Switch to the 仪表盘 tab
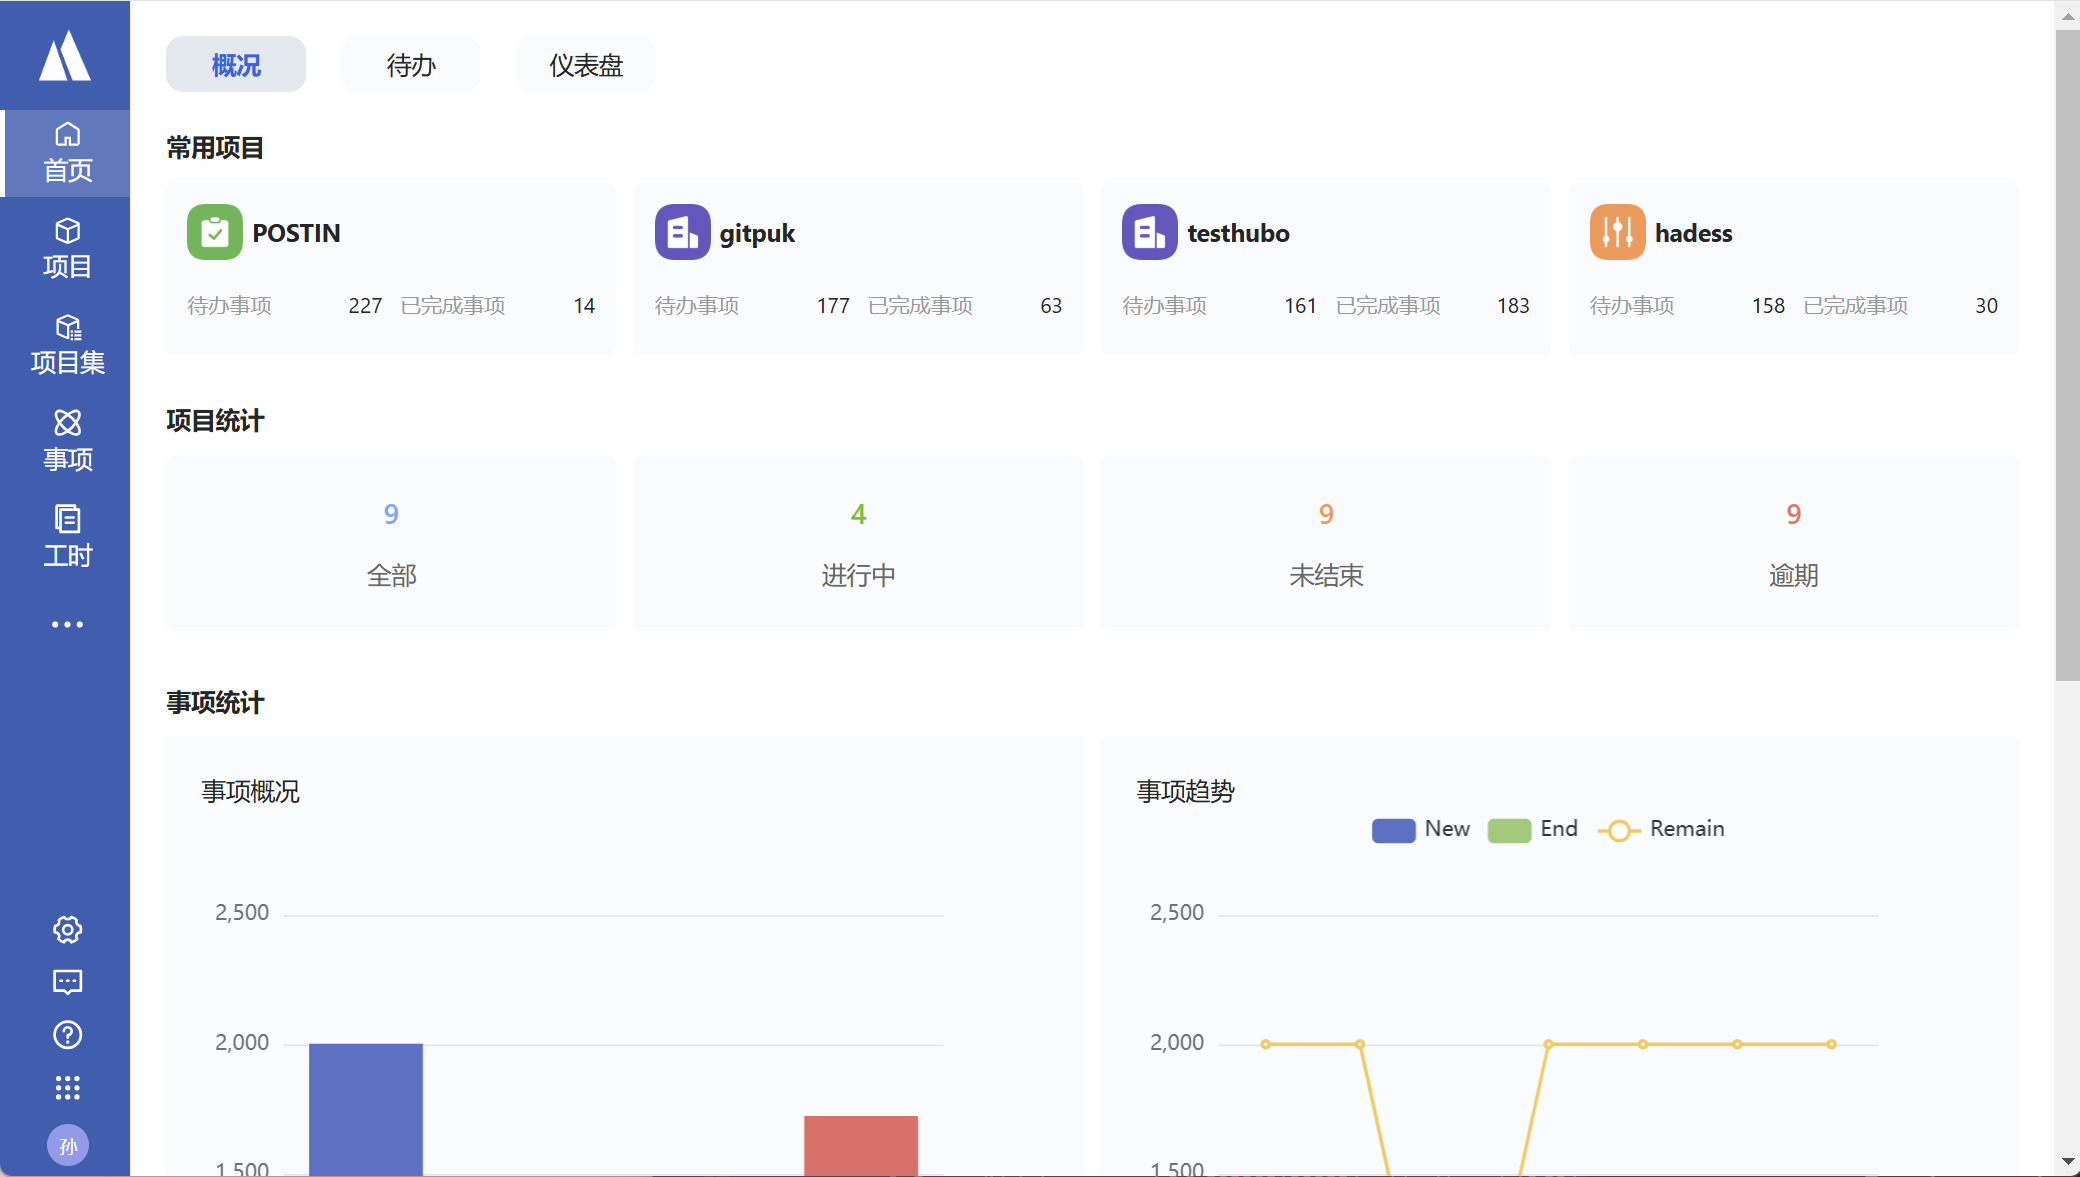This screenshot has height=1177, width=2080. click(585, 65)
